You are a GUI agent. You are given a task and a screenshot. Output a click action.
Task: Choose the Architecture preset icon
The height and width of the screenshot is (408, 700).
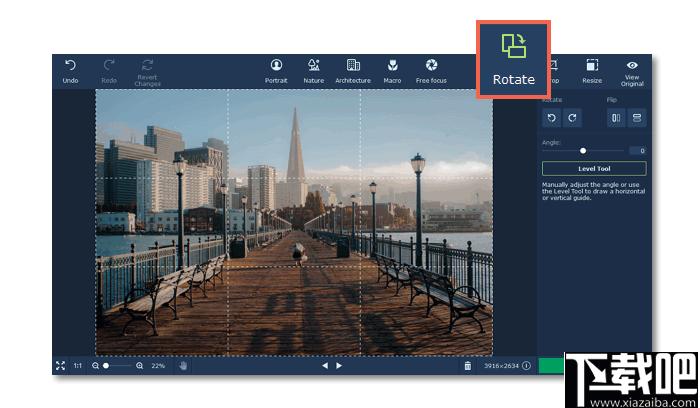click(353, 65)
